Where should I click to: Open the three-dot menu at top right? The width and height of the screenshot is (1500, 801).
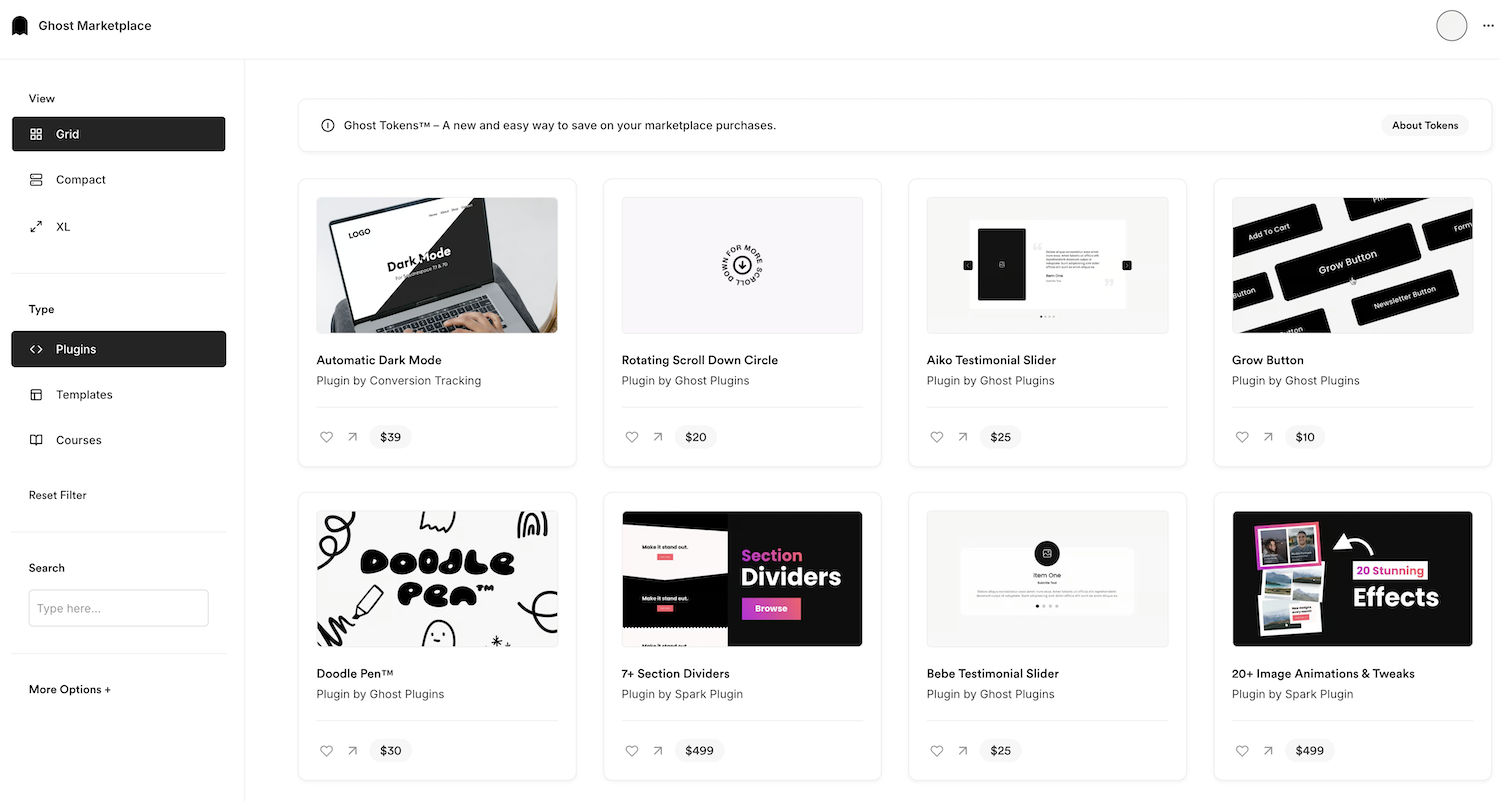(x=1488, y=26)
